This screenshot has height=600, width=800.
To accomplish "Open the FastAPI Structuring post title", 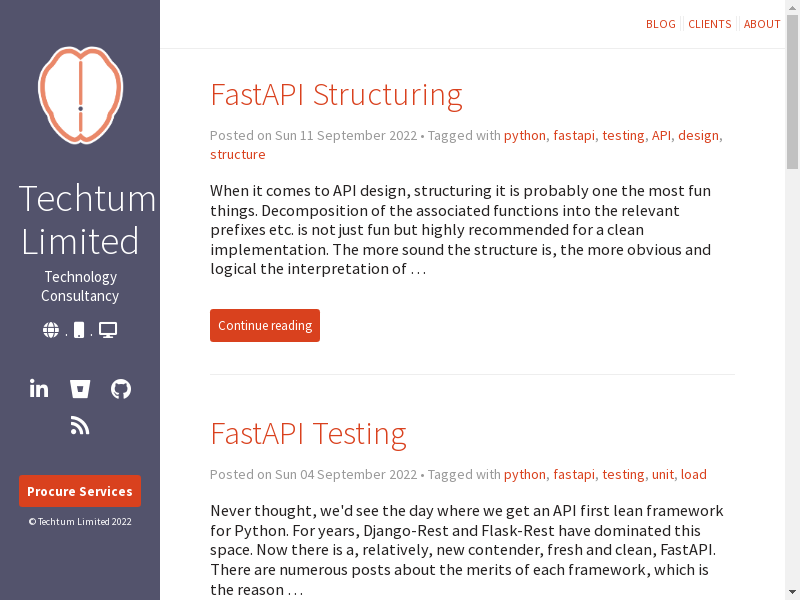I will [x=336, y=94].
